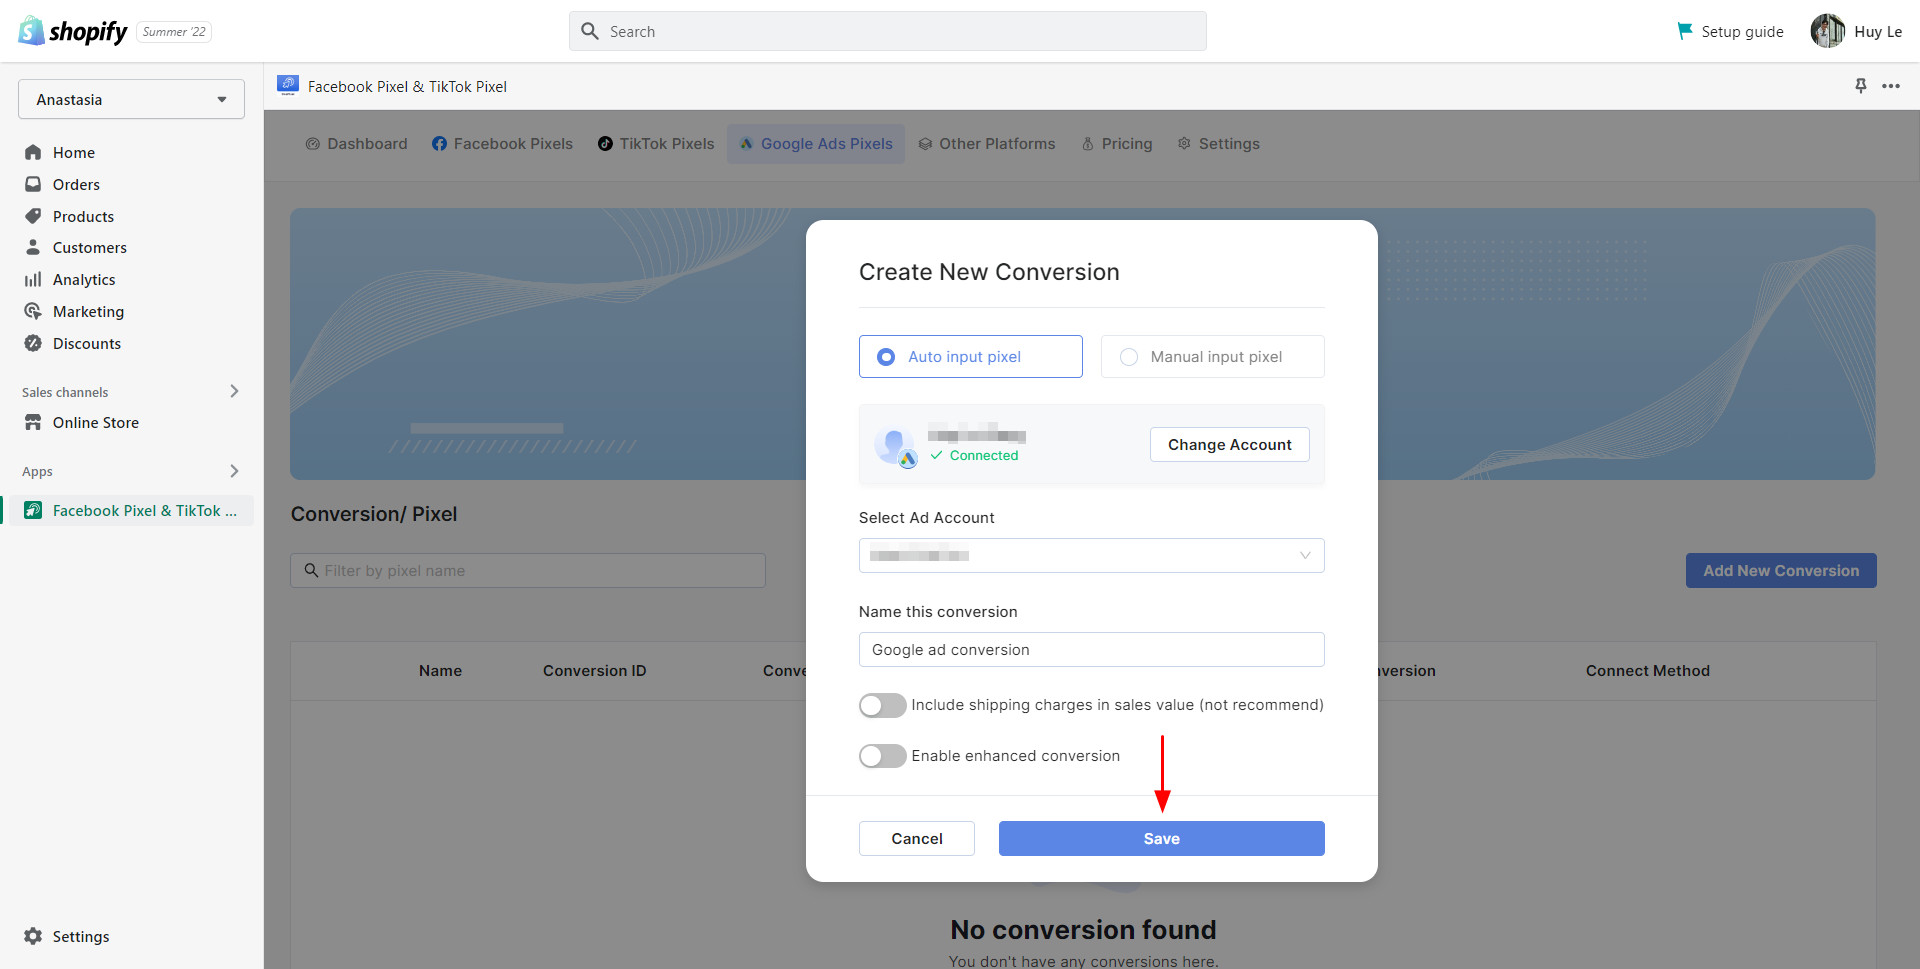Click the Summer '22 badge

point(174,32)
